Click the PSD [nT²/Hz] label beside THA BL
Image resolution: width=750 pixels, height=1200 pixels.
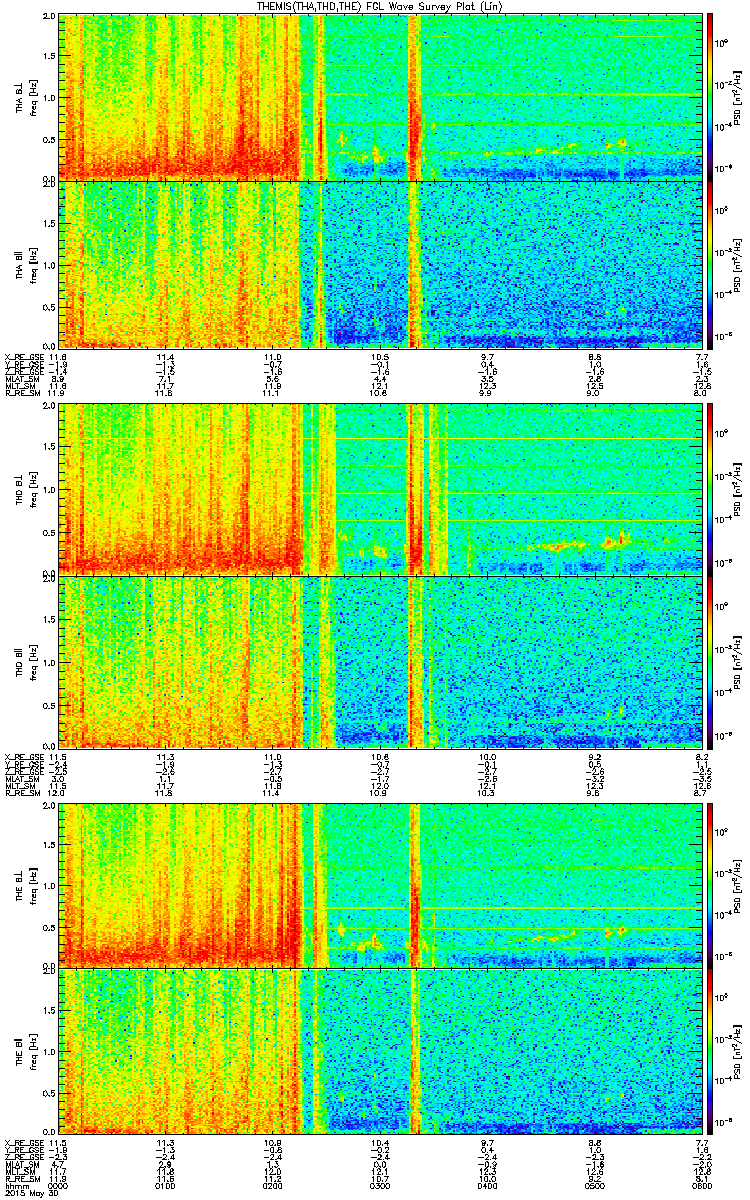pos(739,97)
